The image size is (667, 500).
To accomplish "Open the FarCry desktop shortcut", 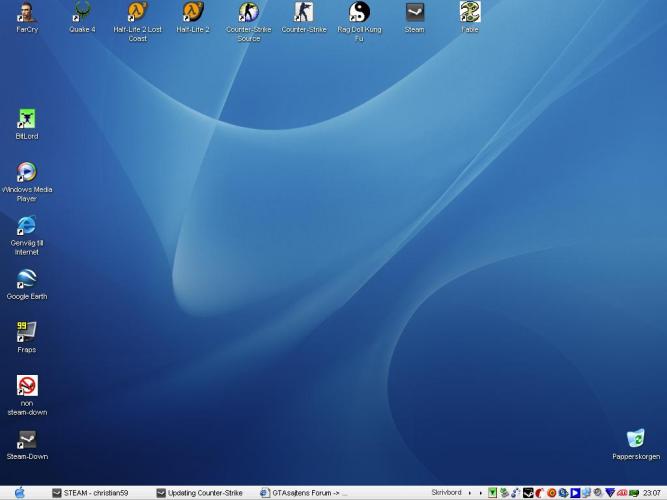I will pos(27,13).
